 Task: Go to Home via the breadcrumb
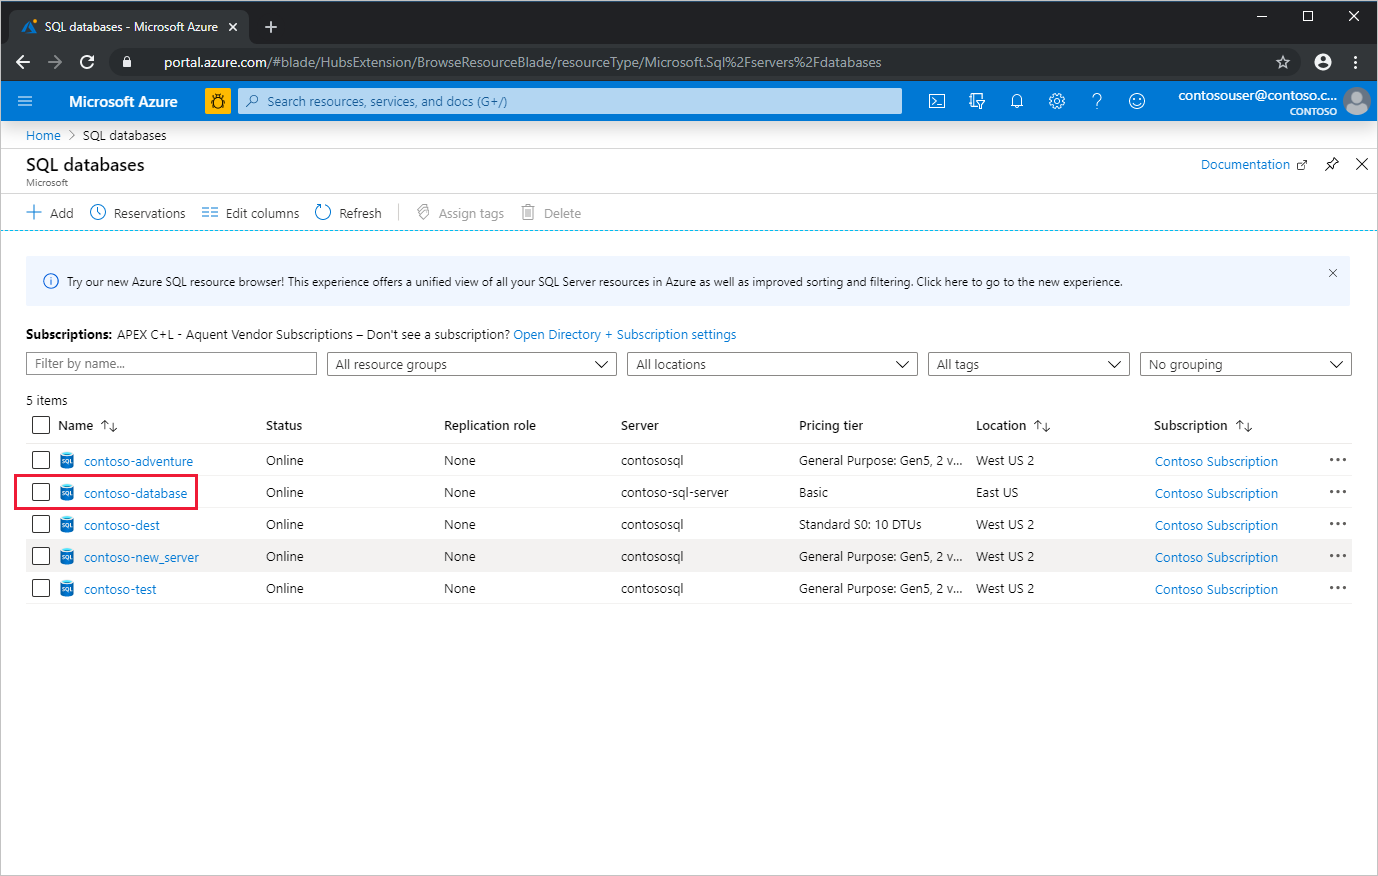[x=43, y=134]
